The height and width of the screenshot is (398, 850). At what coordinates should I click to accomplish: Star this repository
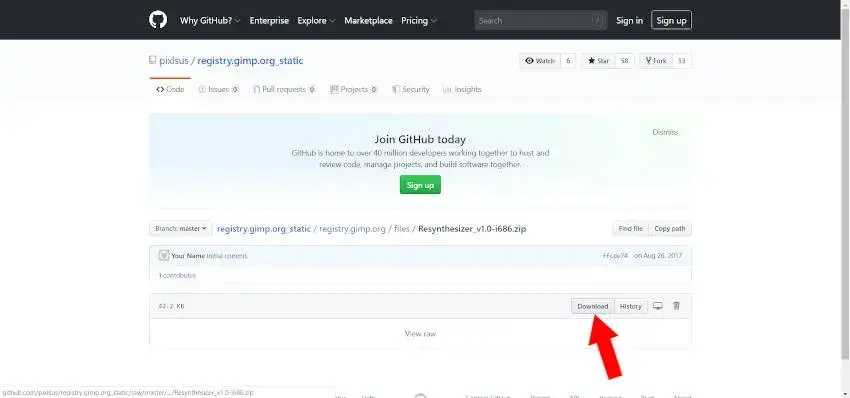(598, 61)
